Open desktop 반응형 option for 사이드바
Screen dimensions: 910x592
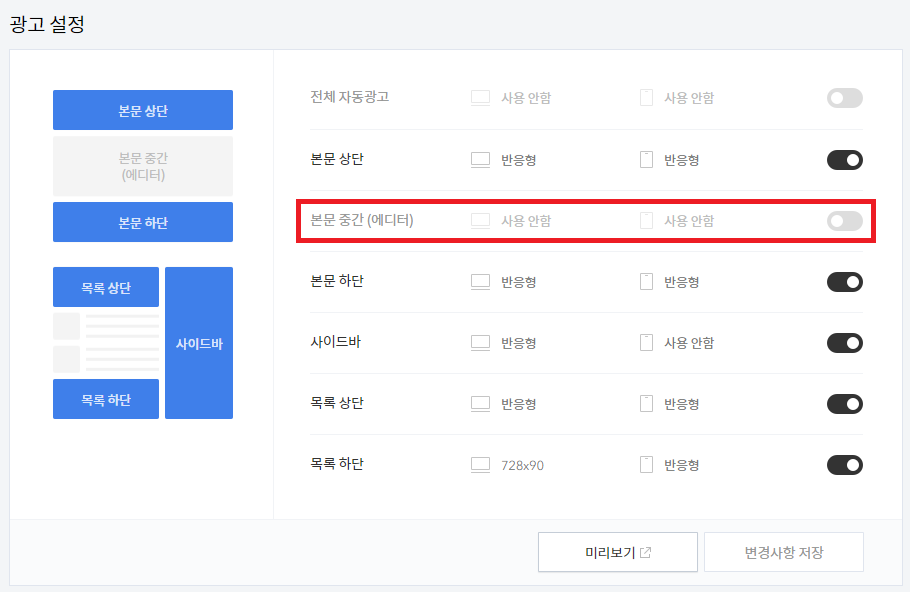(518, 343)
